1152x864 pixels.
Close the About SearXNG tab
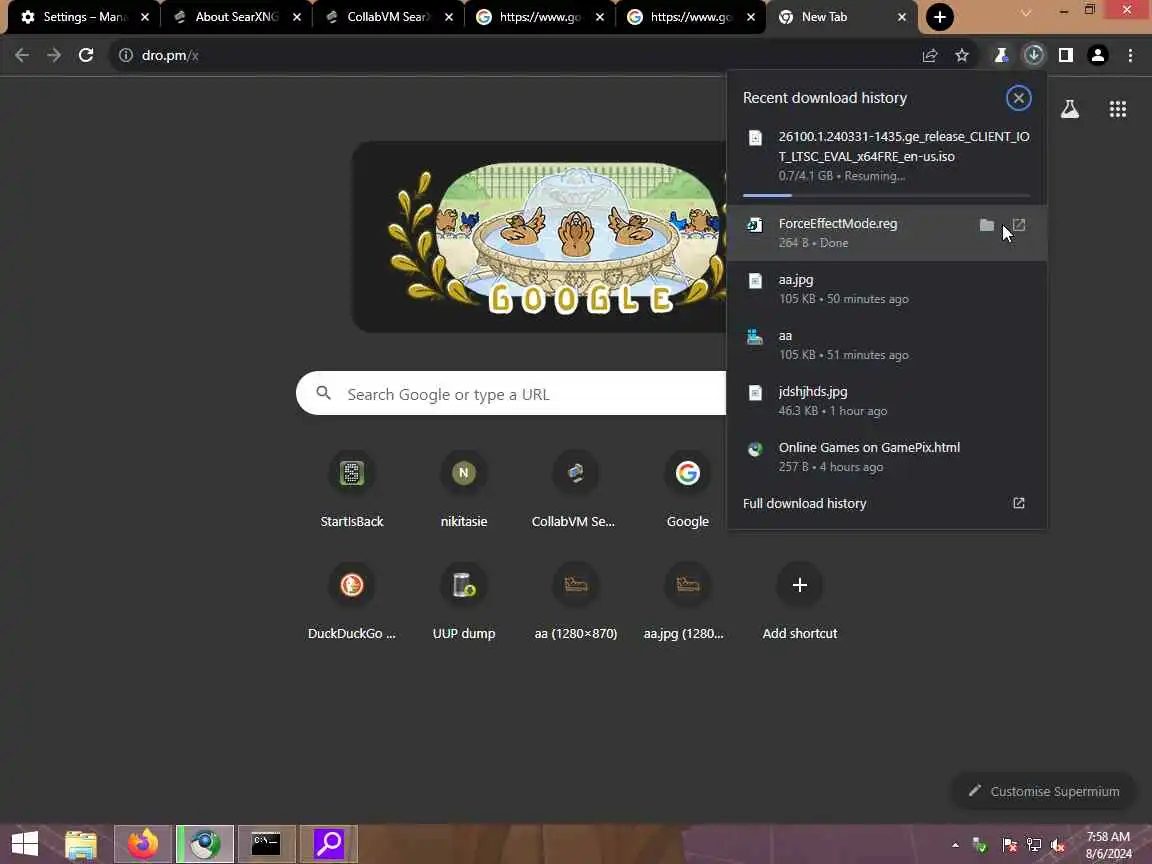click(x=297, y=17)
